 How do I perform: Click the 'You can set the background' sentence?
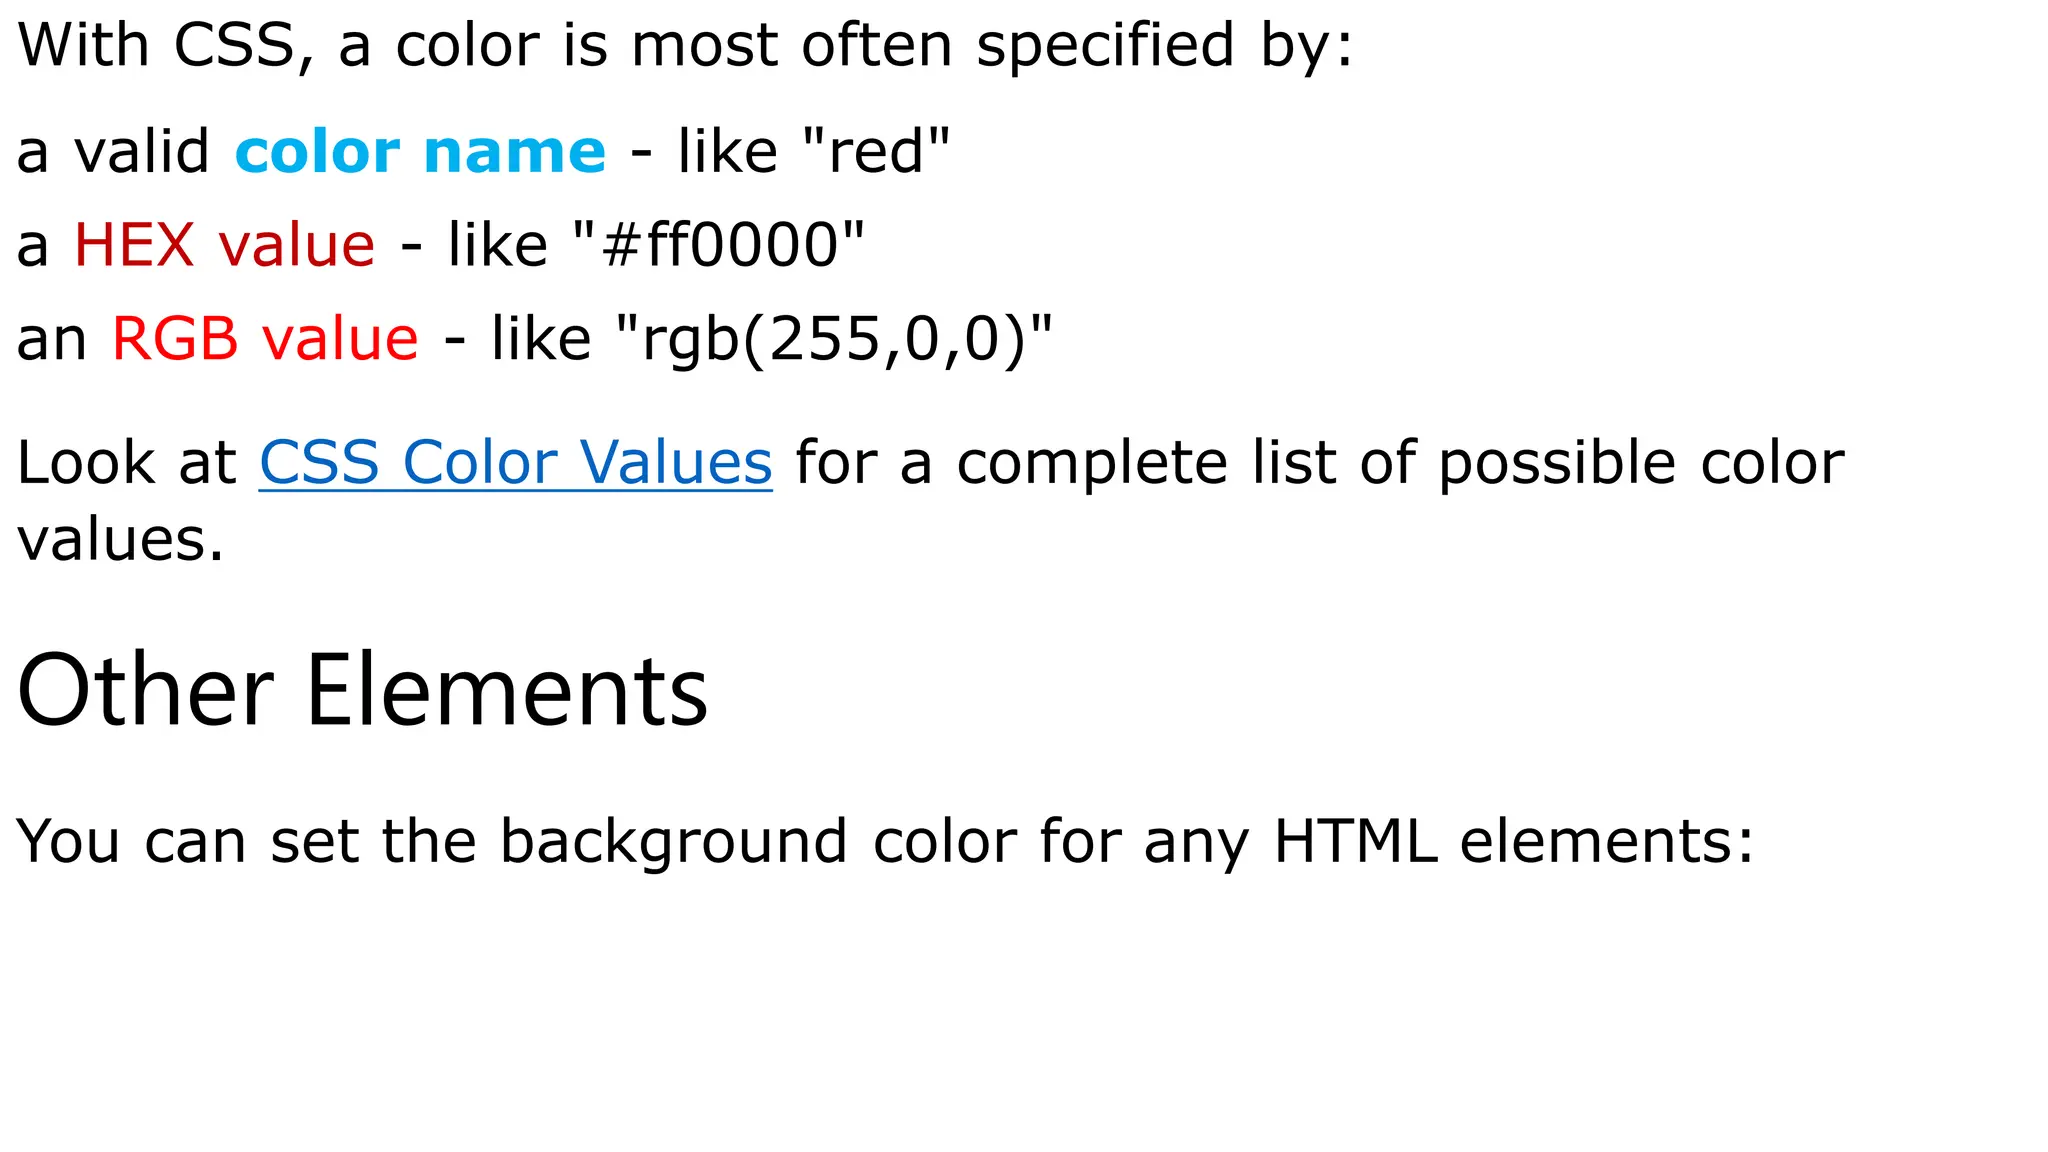click(x=885, y=842)
